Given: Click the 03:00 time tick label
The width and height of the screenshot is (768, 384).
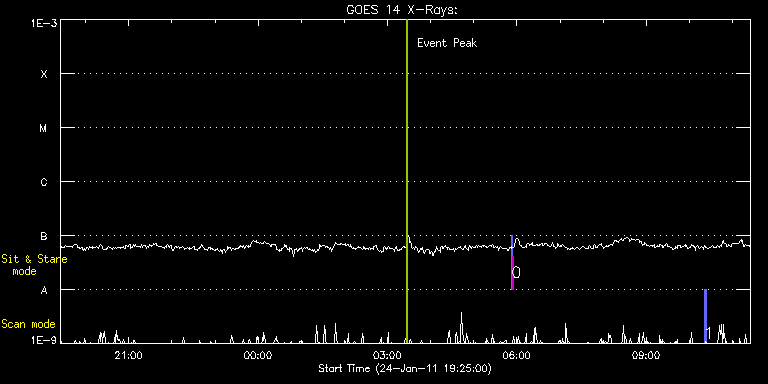Looking at the screenshot, I should (387, 355).
